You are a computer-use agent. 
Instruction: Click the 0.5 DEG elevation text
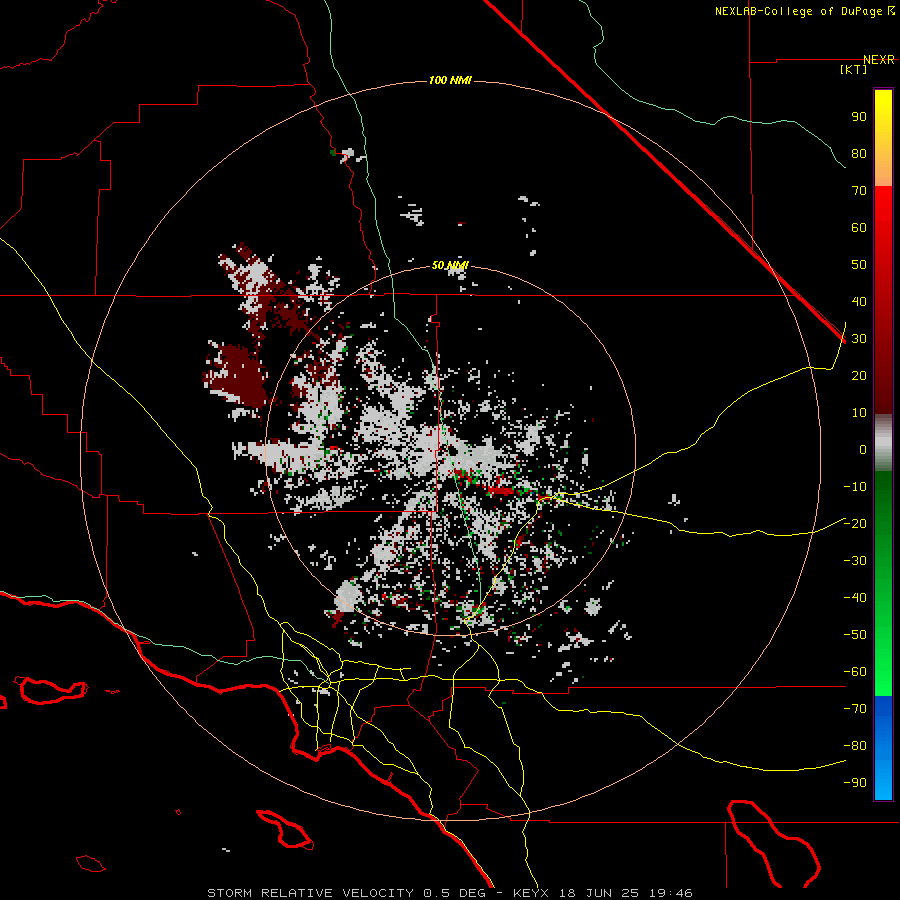coord(455,893)
